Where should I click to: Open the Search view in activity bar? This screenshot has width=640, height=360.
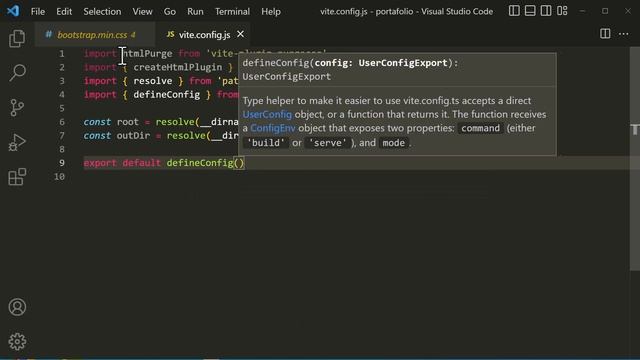17,73
